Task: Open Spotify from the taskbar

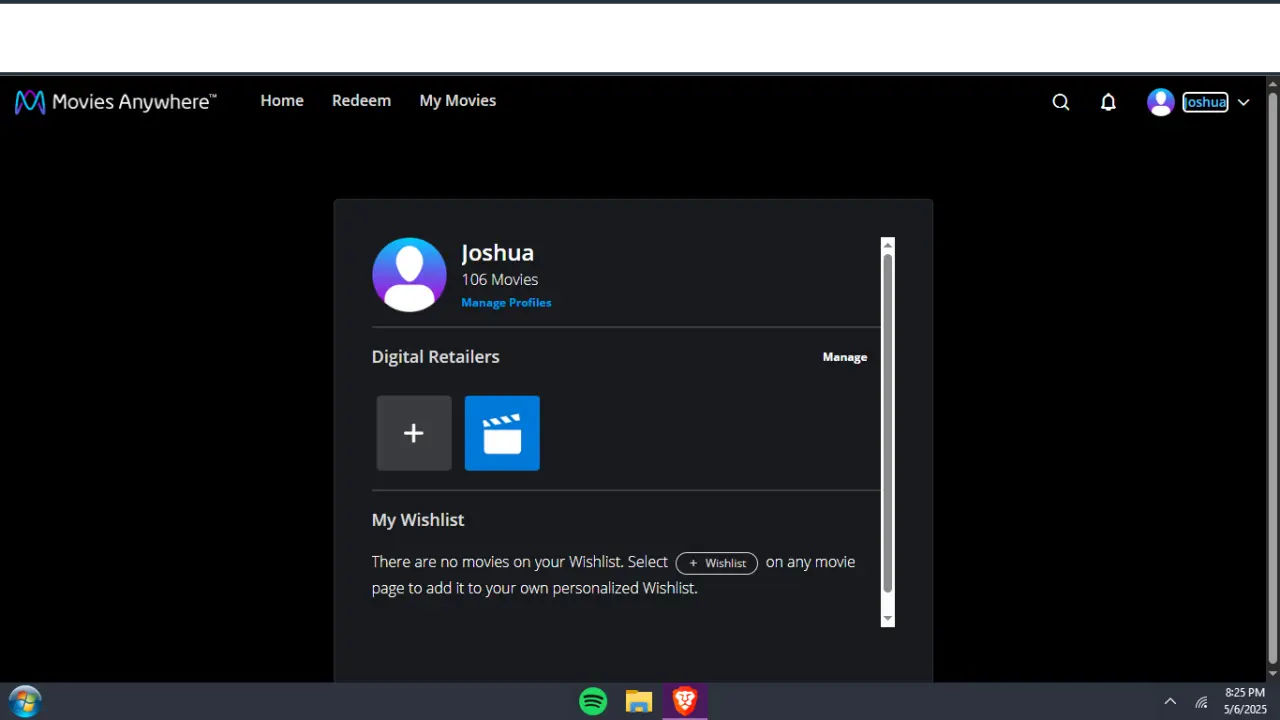Action: click(593, 701)
